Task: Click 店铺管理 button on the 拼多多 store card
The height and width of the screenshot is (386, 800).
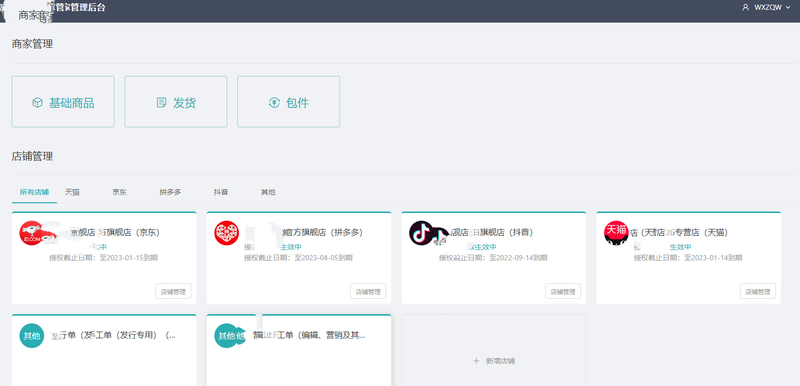Action: [x=368, y=292]
